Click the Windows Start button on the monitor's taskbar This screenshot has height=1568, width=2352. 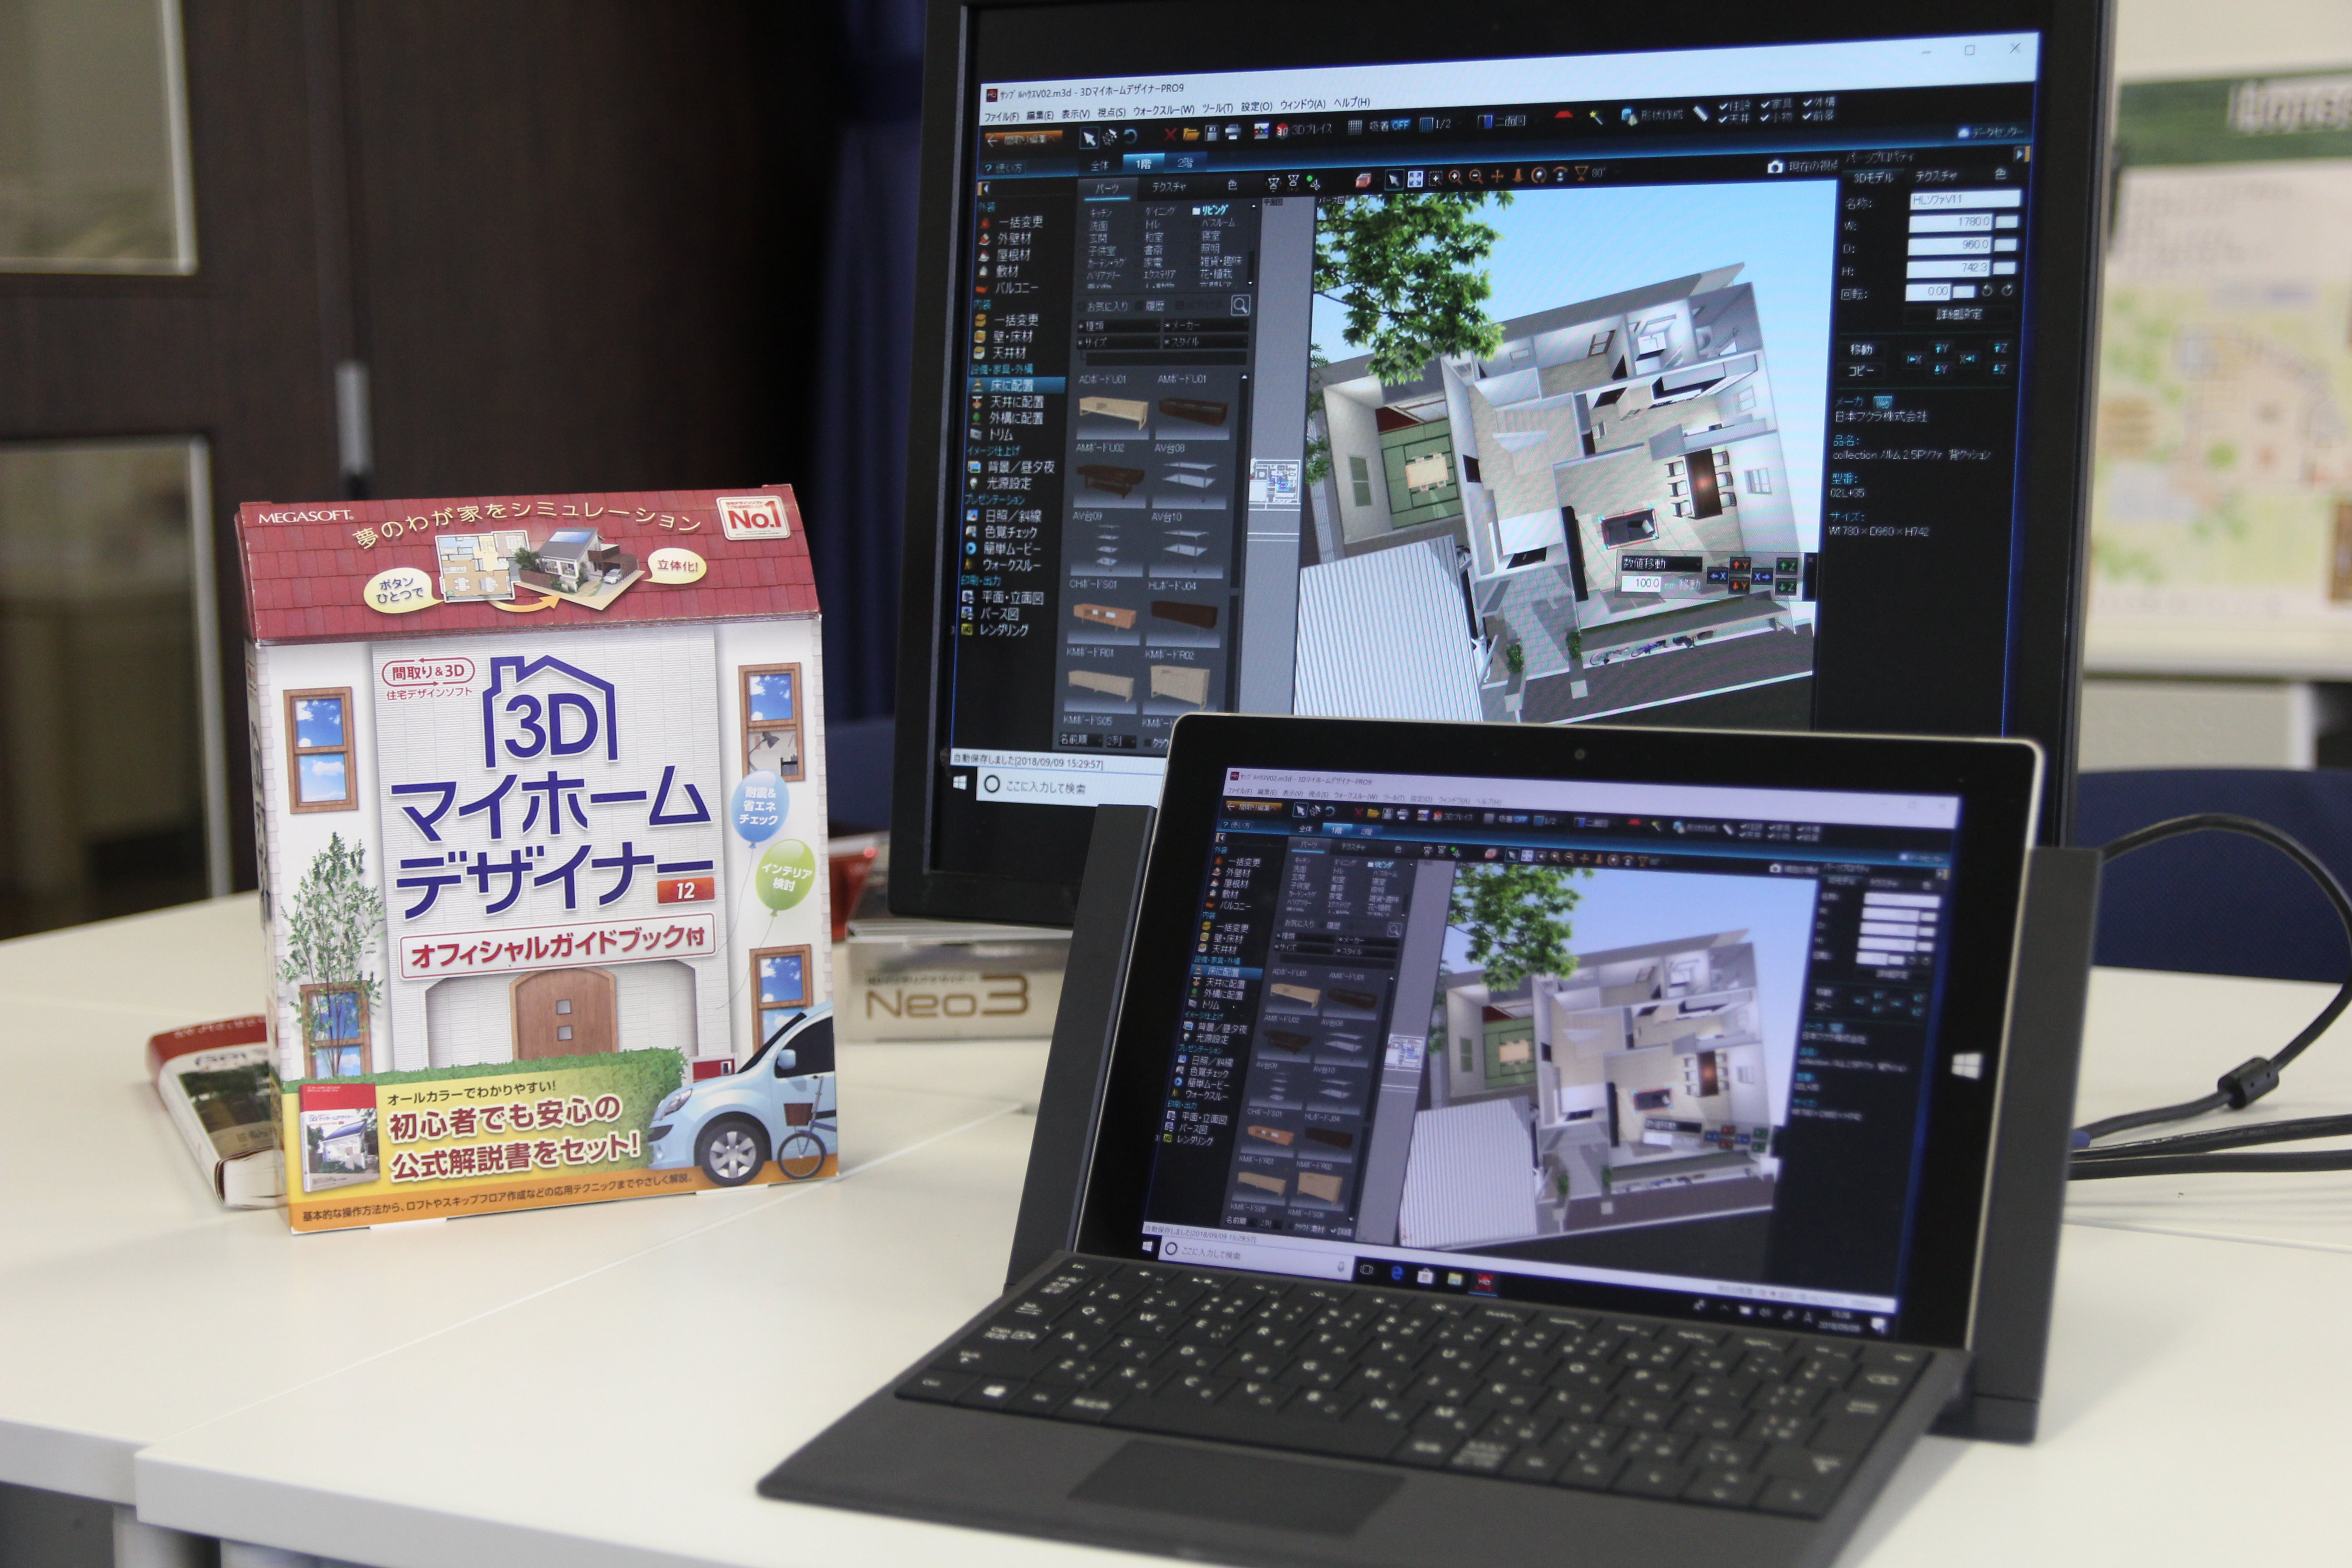[960, 783]
